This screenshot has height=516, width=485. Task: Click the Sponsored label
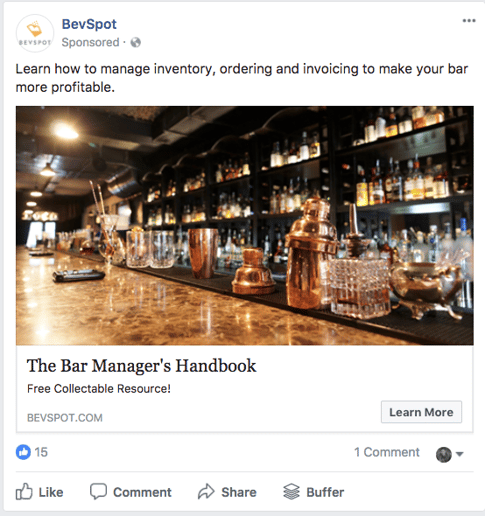[90, 42]
